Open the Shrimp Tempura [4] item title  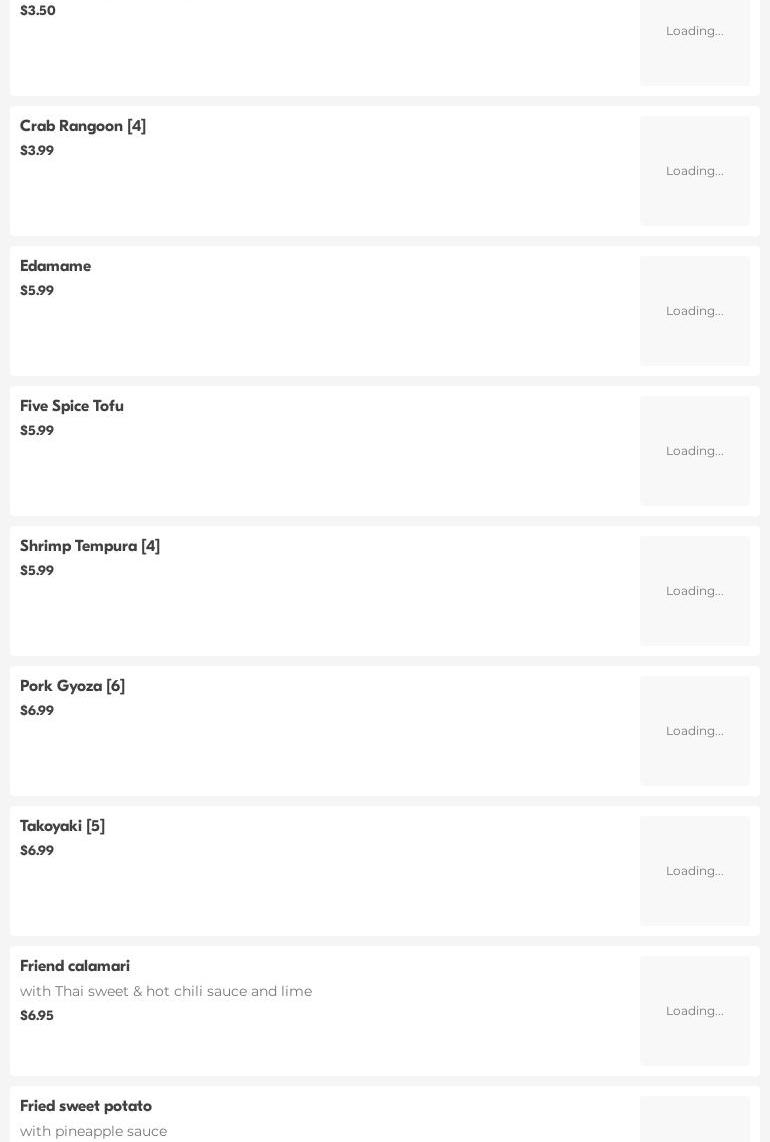pos(90,546)
